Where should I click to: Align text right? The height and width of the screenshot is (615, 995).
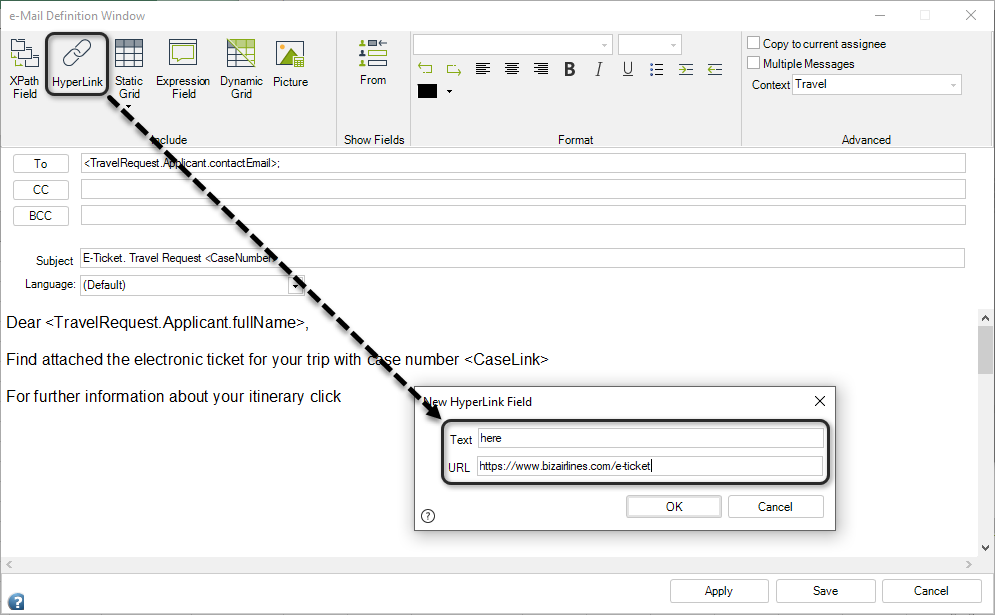point(541,69)
